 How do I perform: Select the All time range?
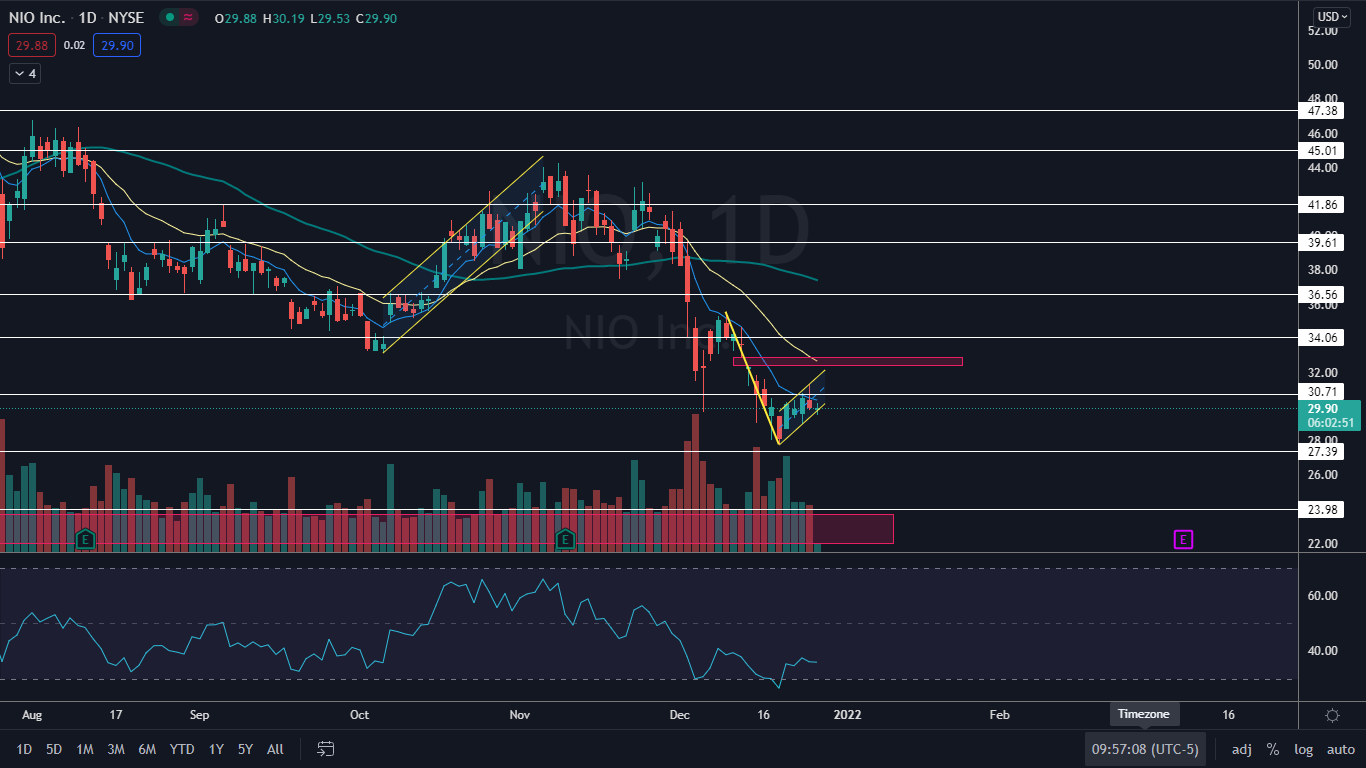click(x=276, y=749)
